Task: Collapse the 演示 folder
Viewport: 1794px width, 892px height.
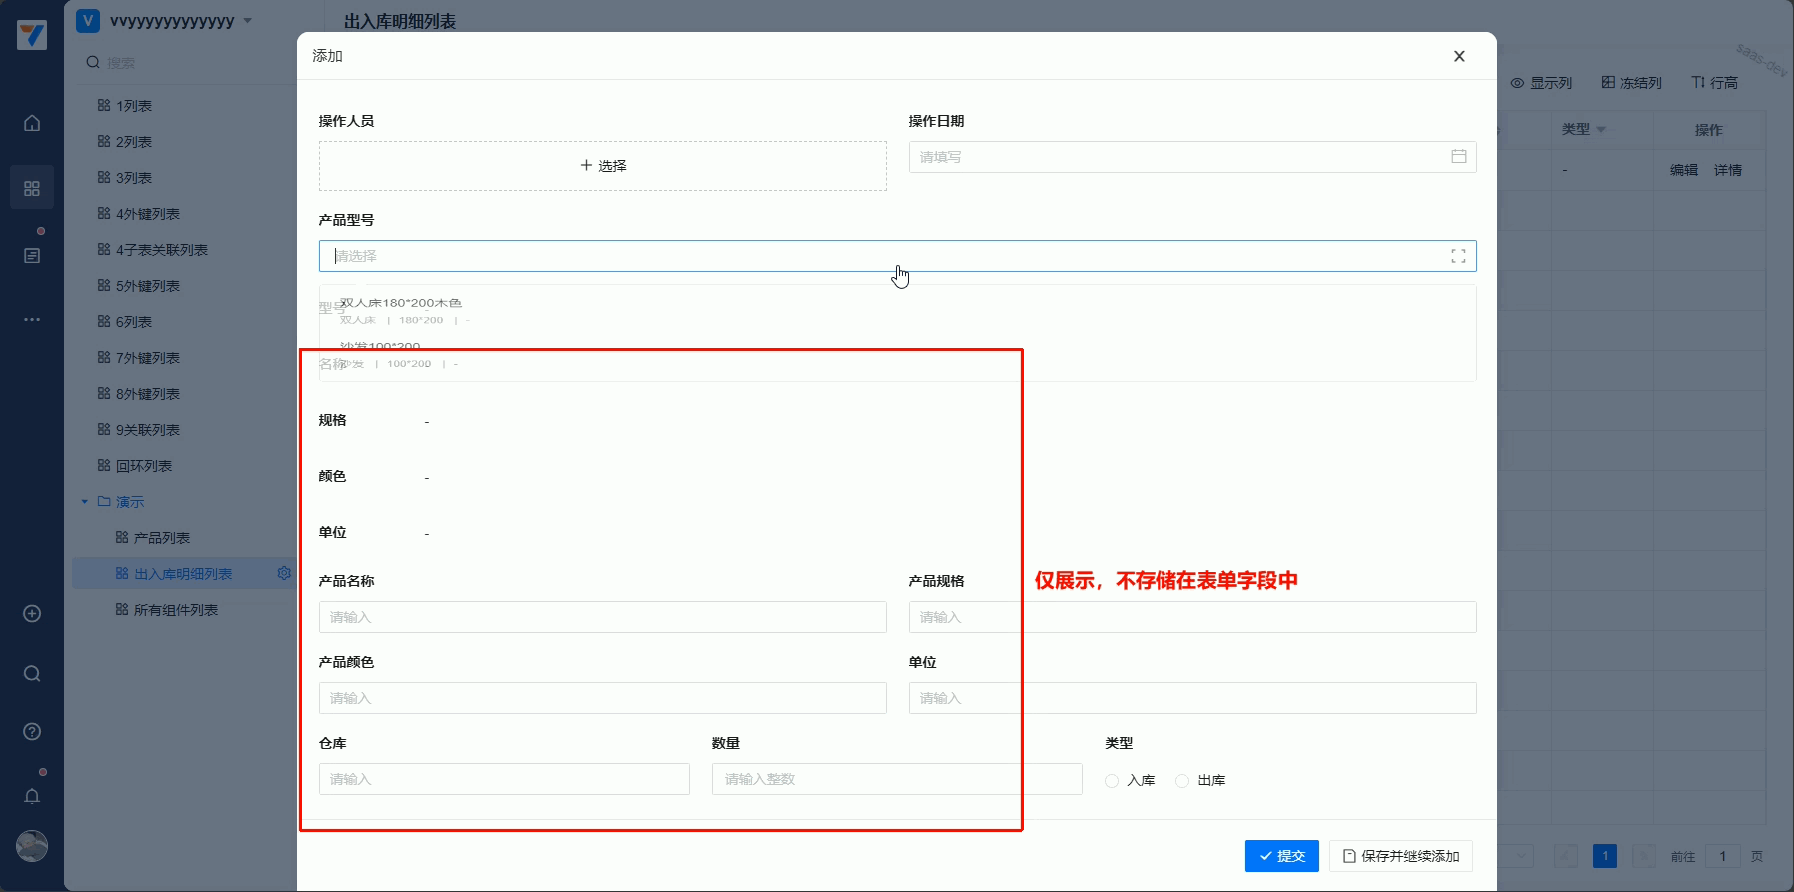Action: (85, 502)
